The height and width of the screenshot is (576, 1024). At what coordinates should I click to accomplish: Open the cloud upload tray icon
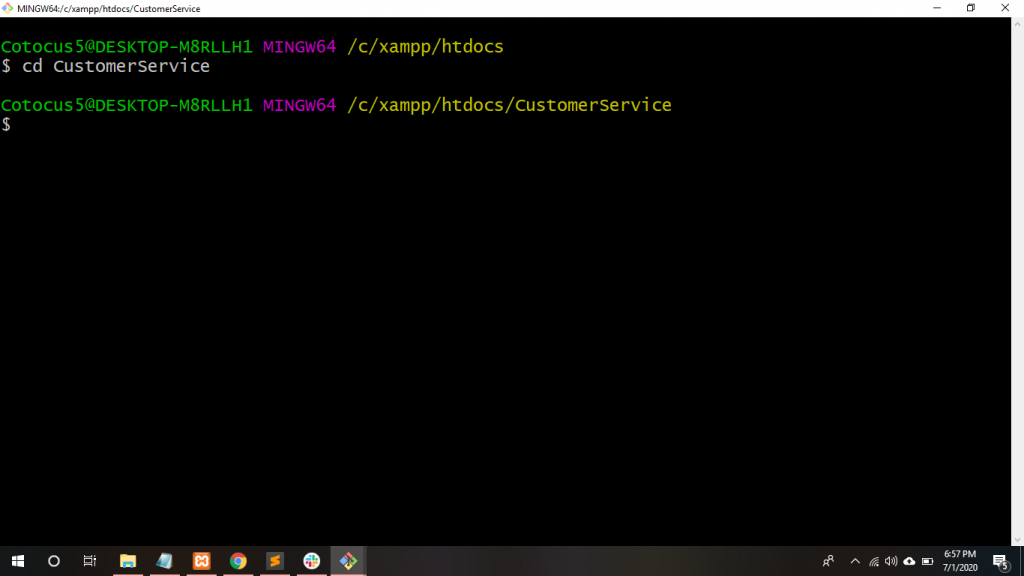pos(909,561)
